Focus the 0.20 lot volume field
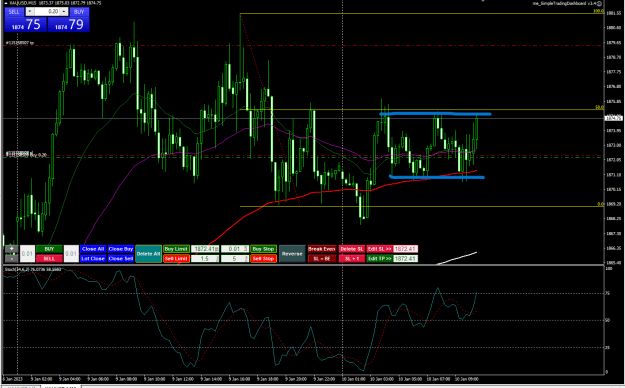625x388 pixels. pyautogui.click(x=47, y=12)
